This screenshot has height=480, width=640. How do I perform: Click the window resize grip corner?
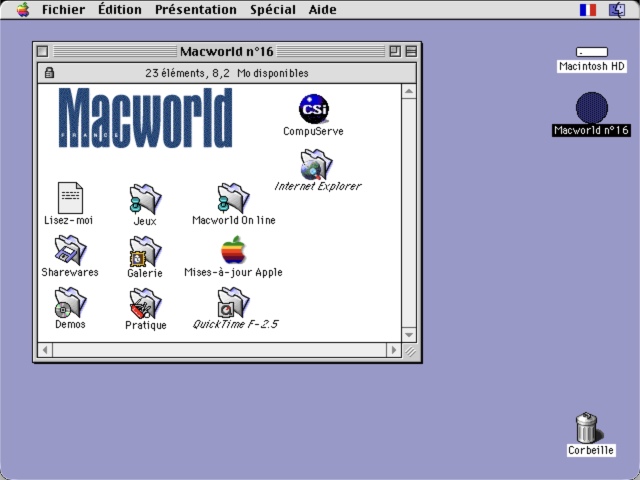tap(409, 351)
